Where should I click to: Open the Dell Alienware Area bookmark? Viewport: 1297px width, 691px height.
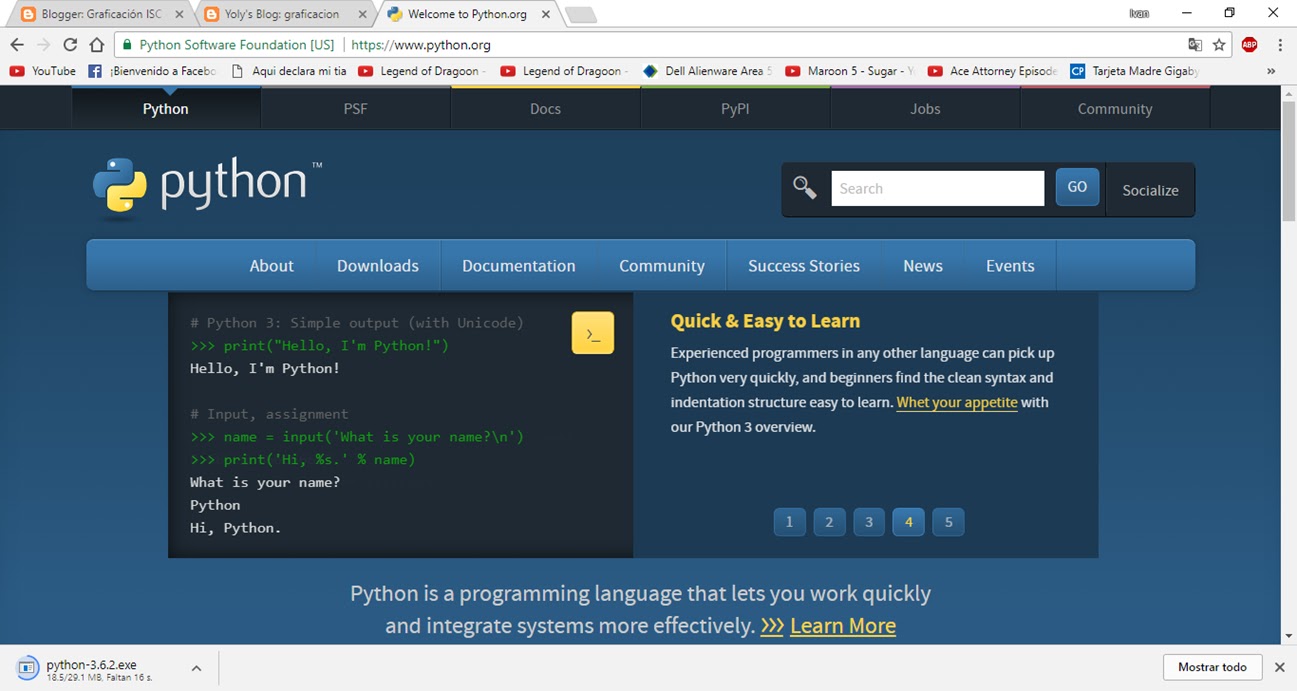pyautogui.click(x=707, y=71)
